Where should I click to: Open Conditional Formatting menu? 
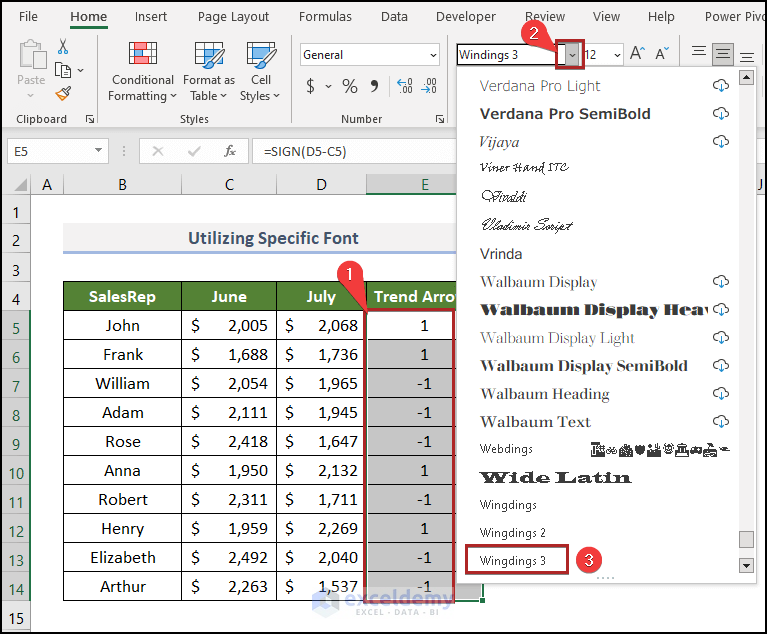pos(142,71)
